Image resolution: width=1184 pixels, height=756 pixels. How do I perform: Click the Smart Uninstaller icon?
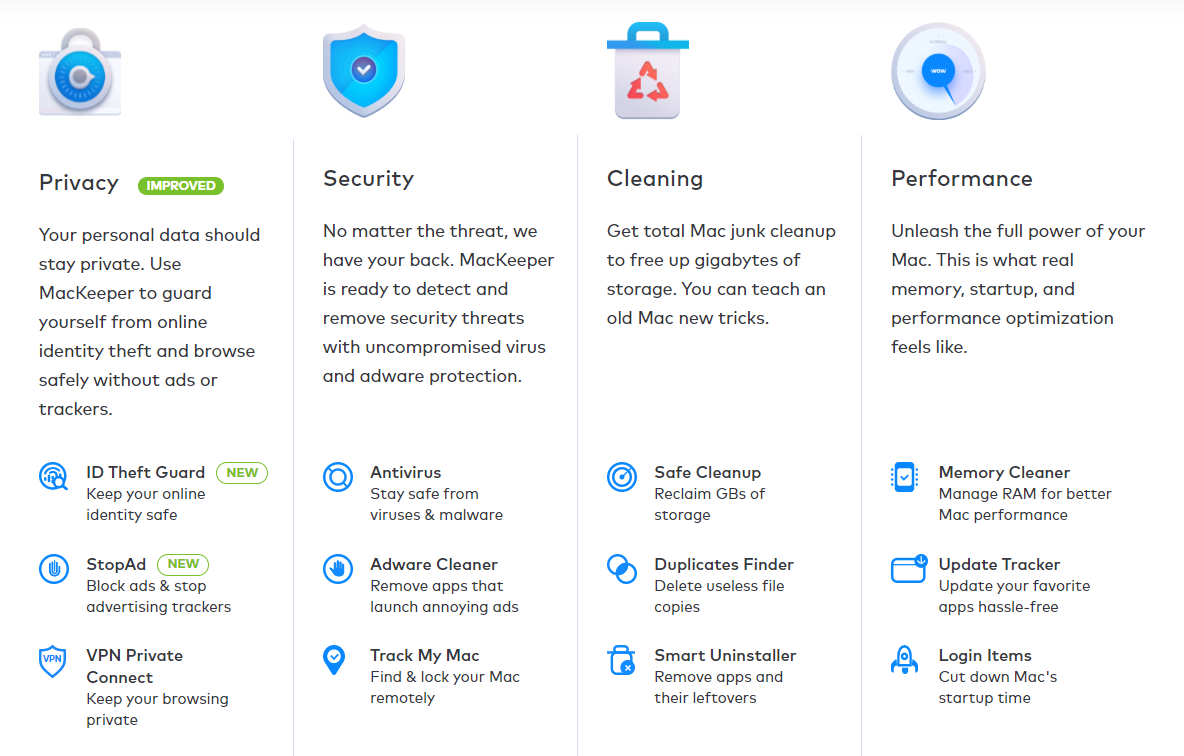pyautogui.click(x=622, y=660)
